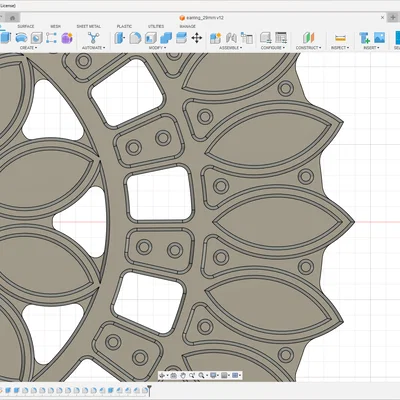
Task: Expand the CREATE dropdown
Action: pos(28,48)
